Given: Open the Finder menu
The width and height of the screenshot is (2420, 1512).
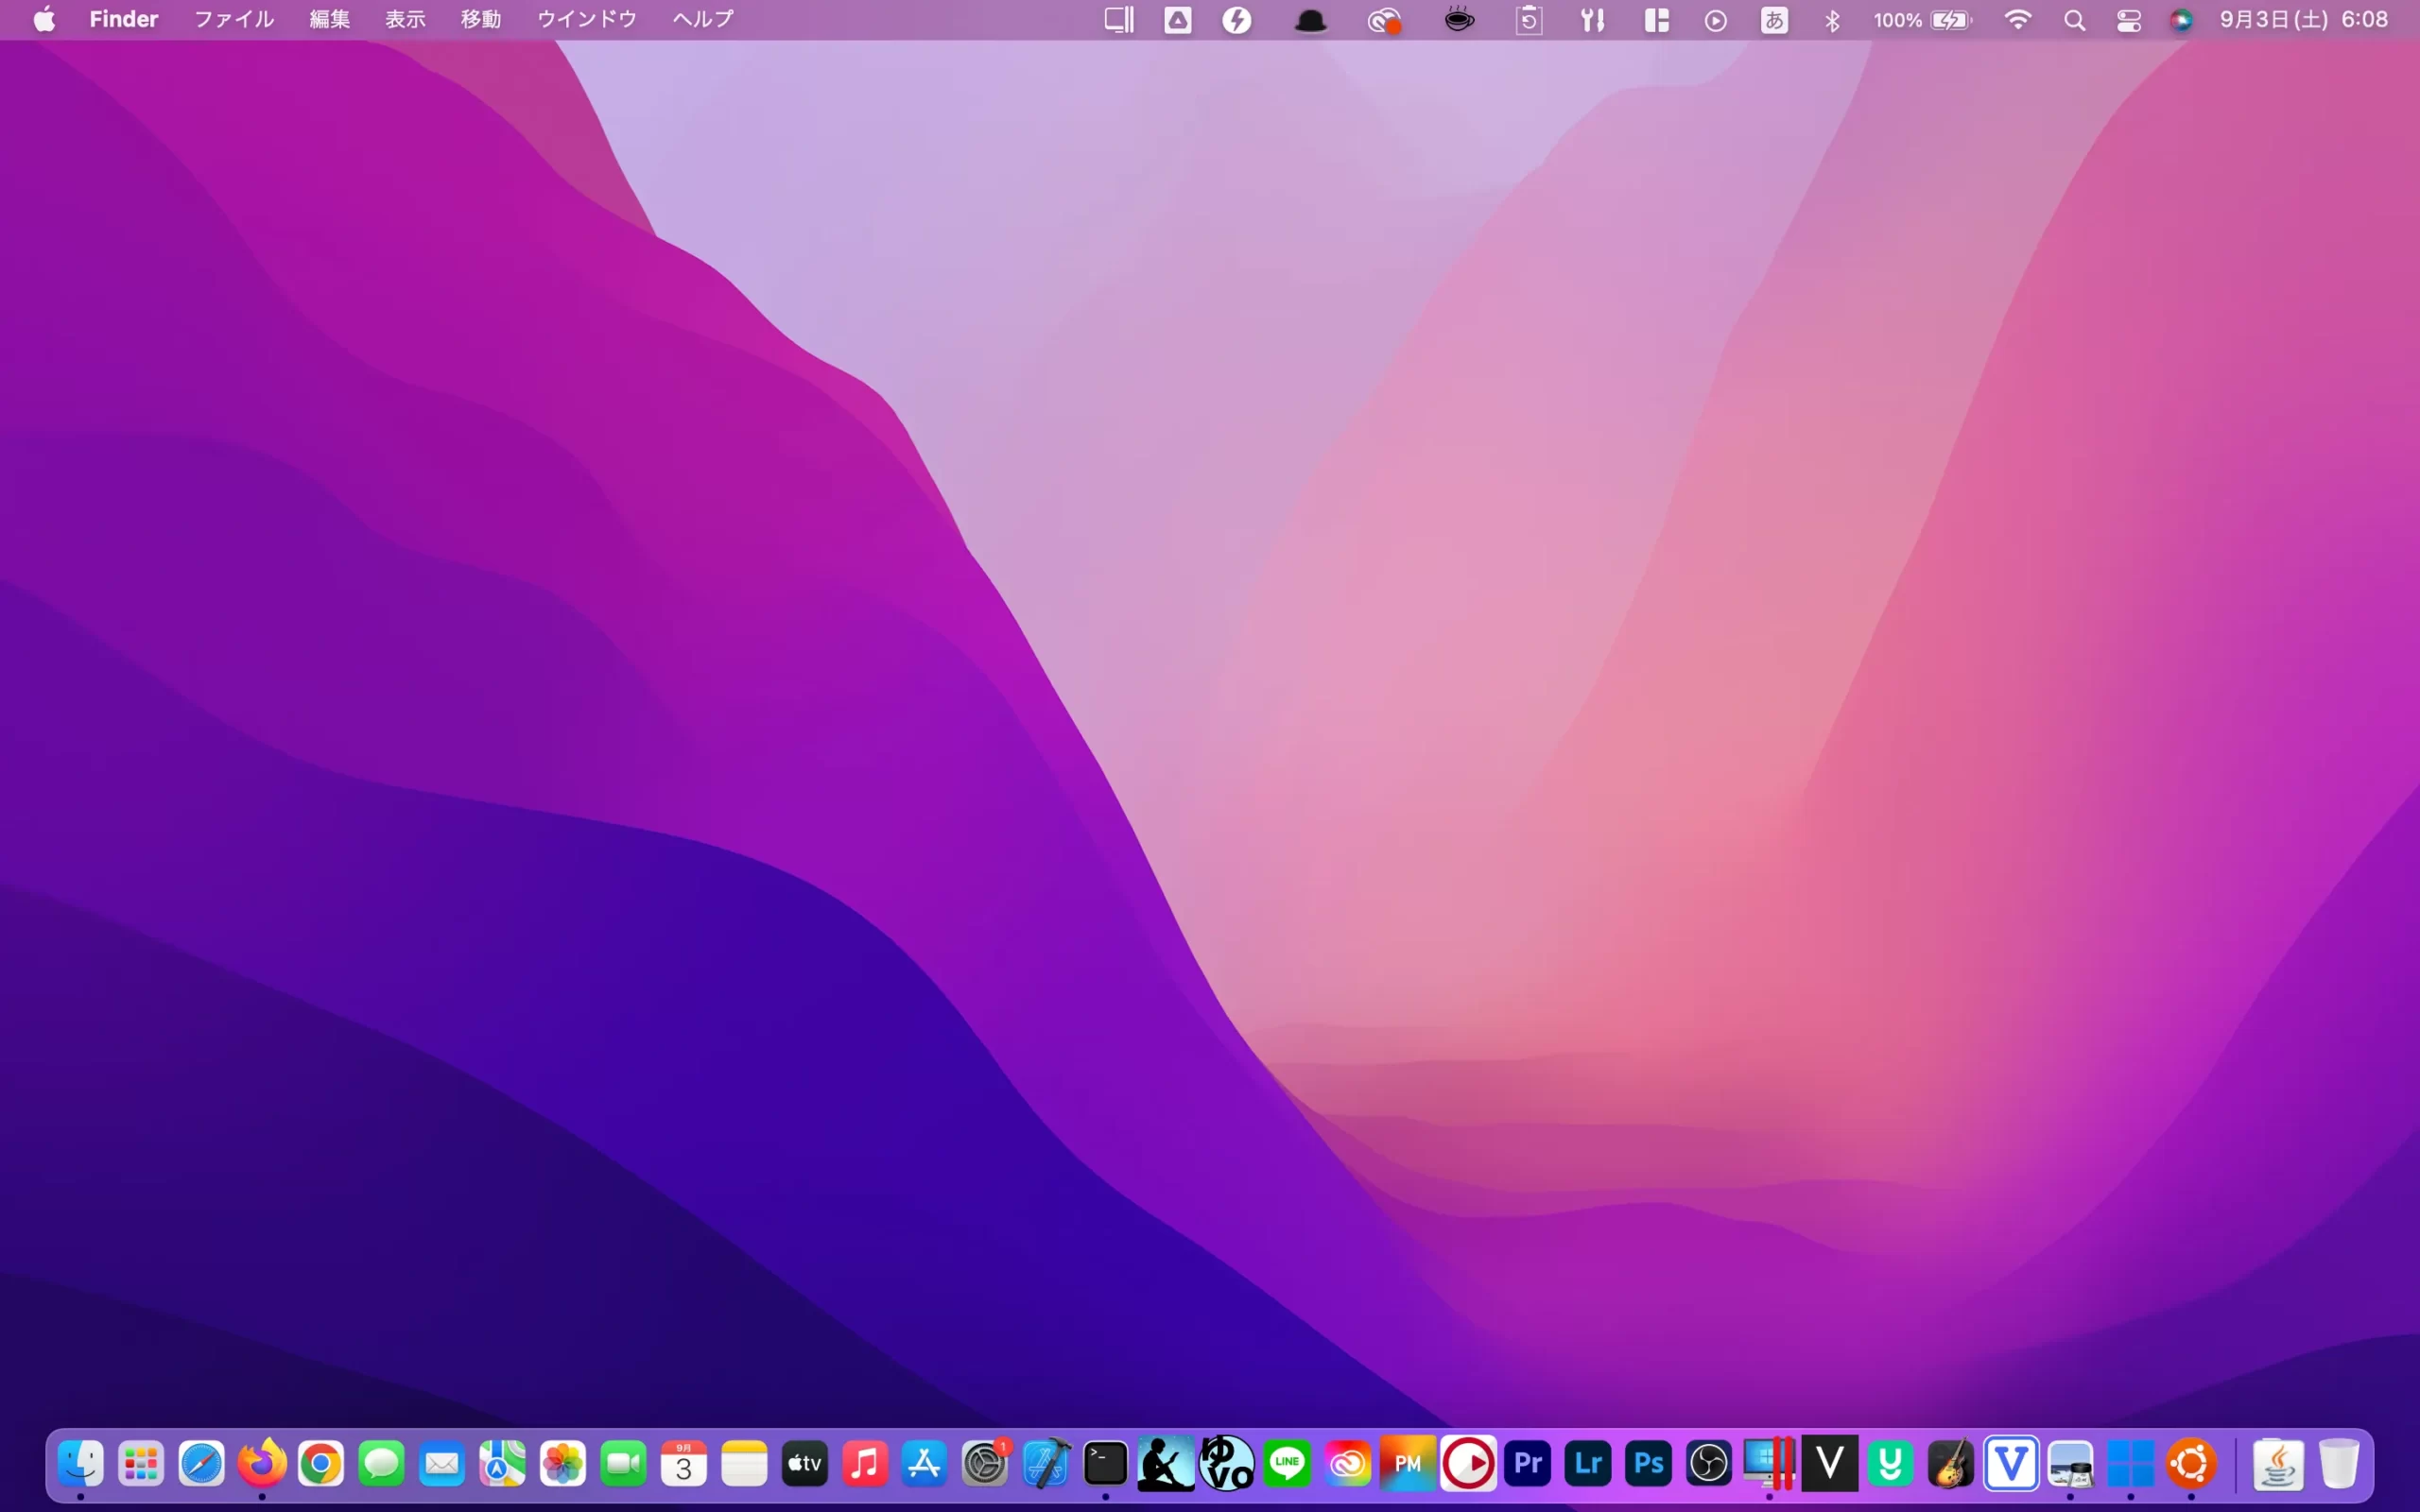Looking at the screenshot, I should tap(124, 19).
